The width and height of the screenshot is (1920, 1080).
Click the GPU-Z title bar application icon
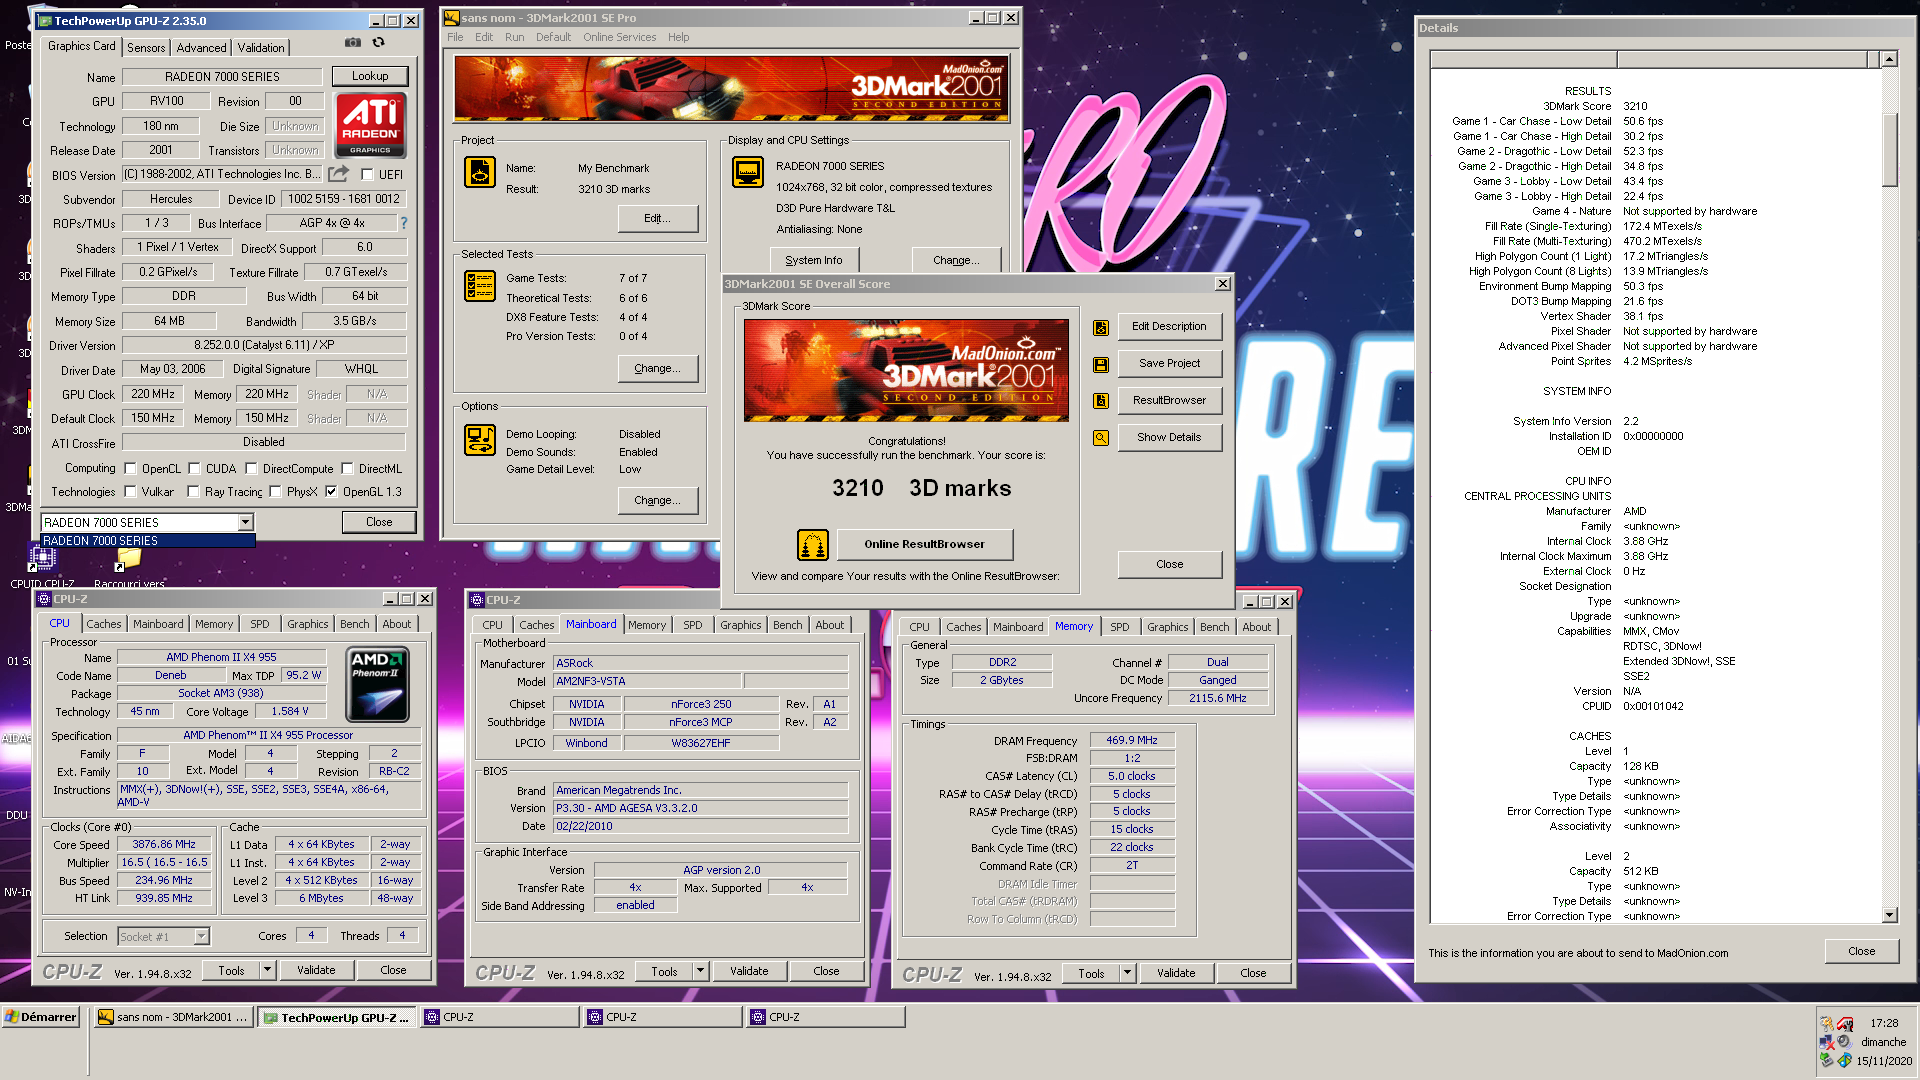[x=44, y=21]
